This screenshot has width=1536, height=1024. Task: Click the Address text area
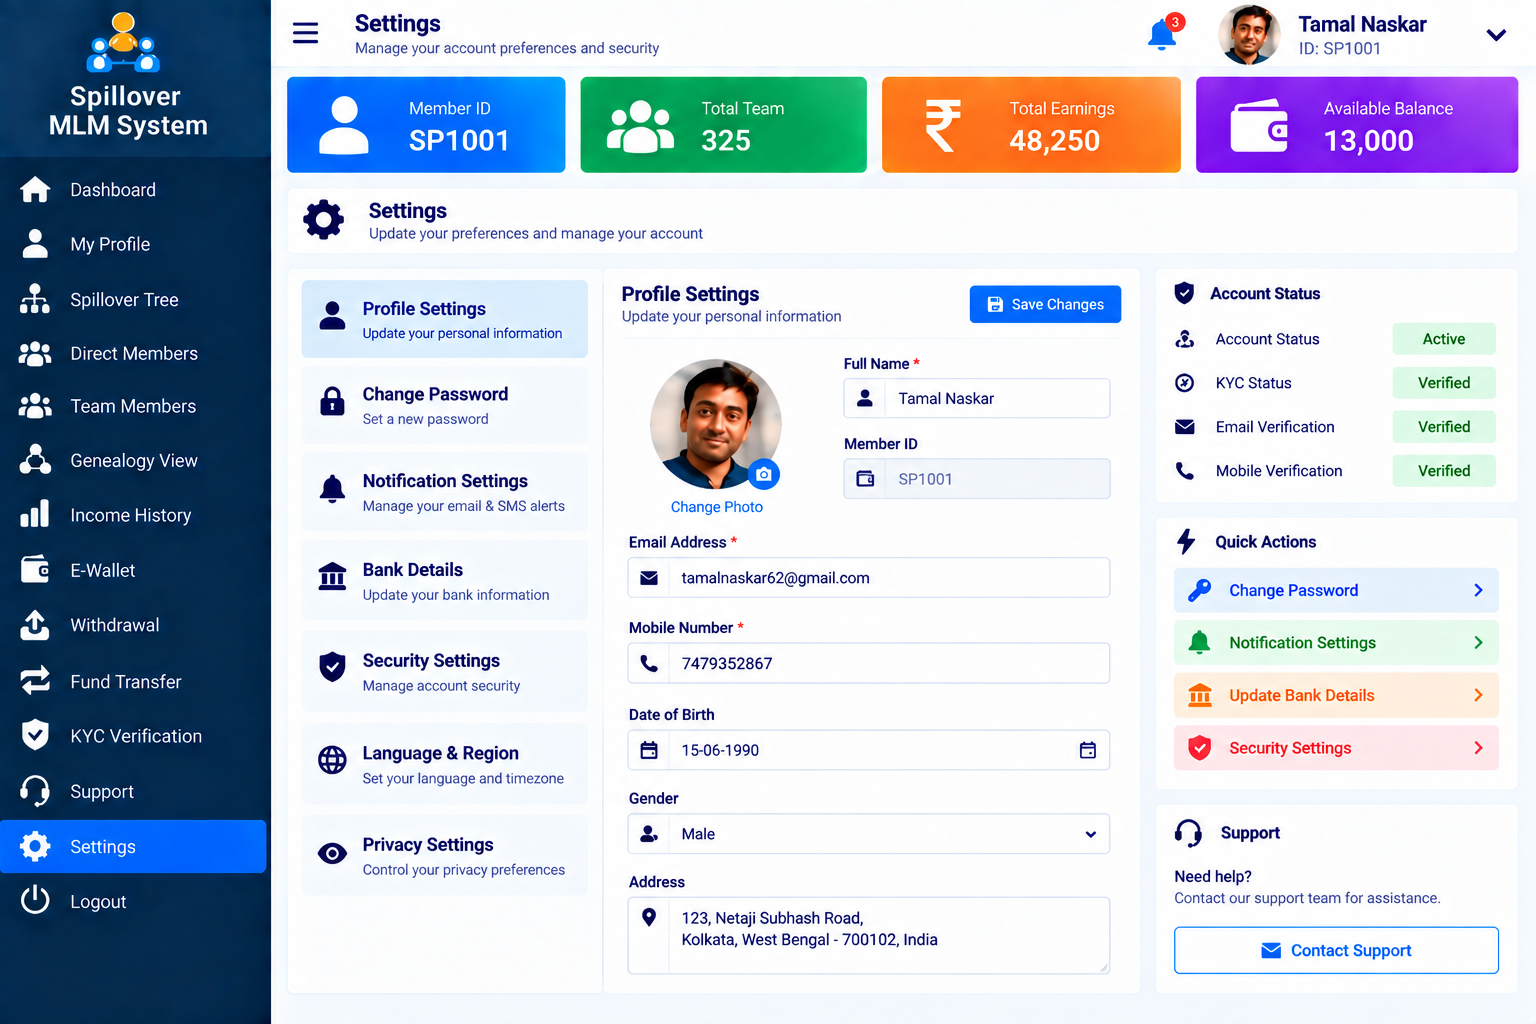tap(869, 935)
